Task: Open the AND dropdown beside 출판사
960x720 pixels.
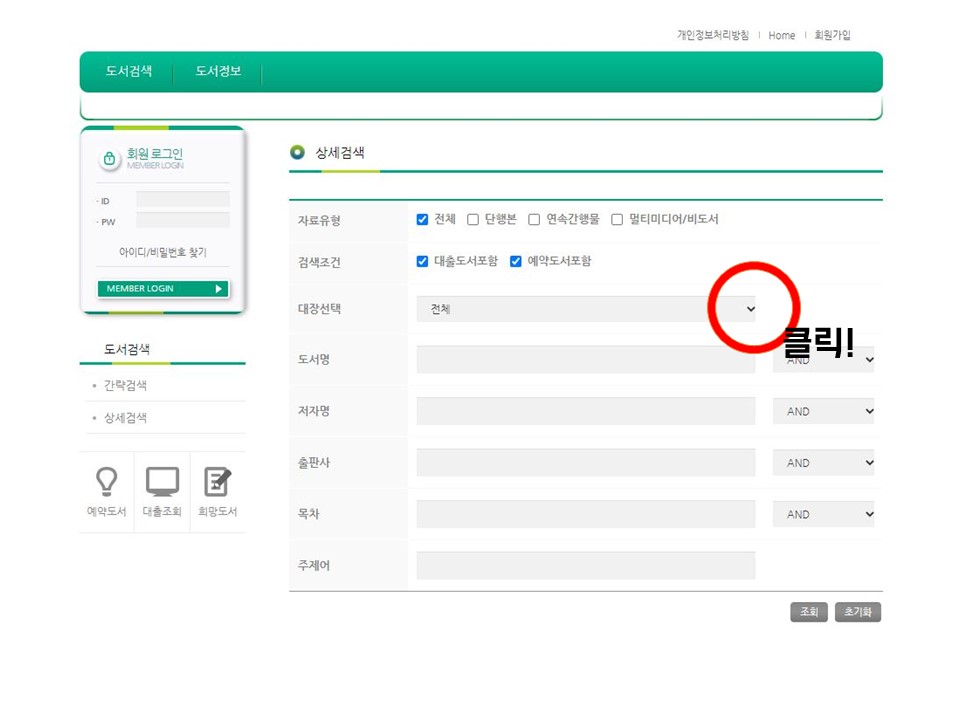Action: point(823,463)
